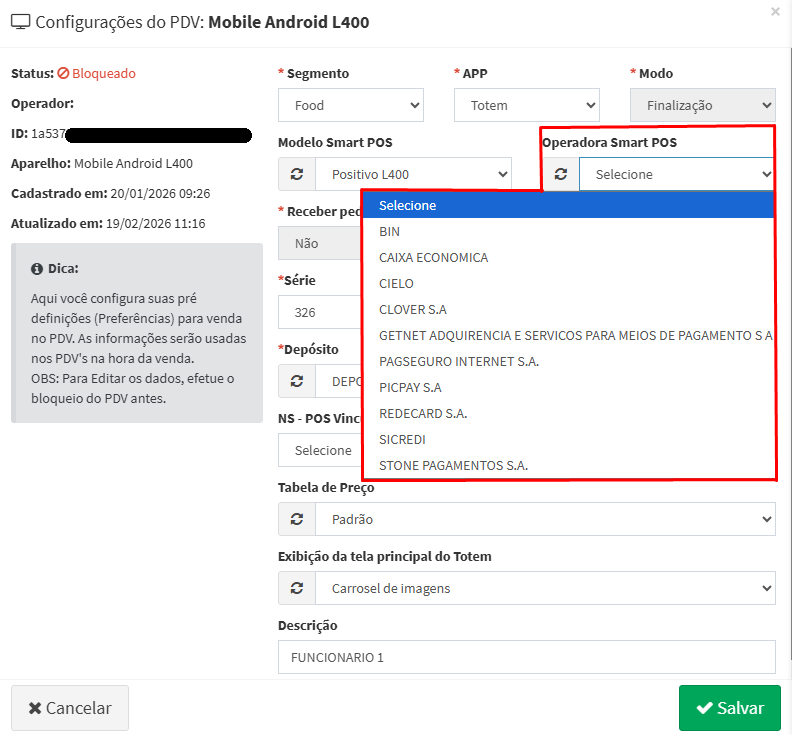Screen dimensions: 792x735
Task: Click the Descrição field with FUNCIONARIO 1
Action: tap(526, 657)
